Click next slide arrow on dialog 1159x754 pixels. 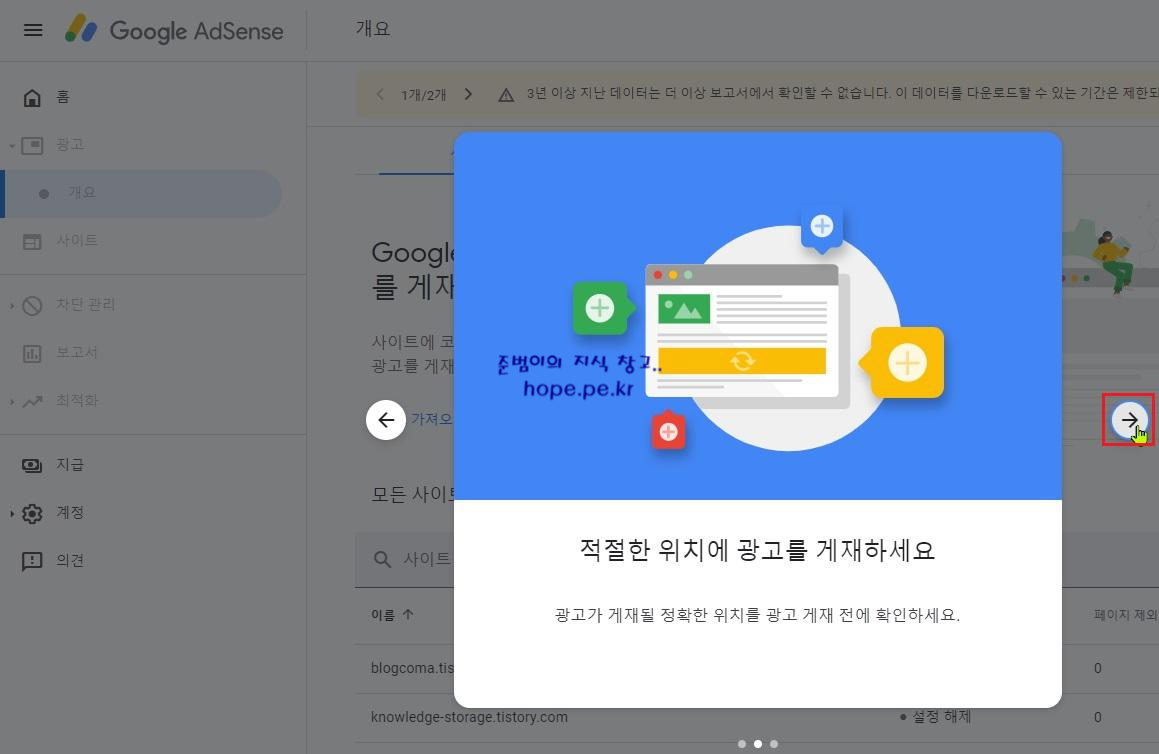pyautogui.click(x=1129, y=420)
